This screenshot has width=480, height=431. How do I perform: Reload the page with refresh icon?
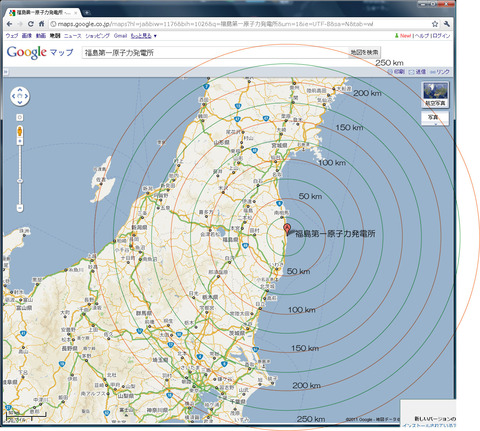pos(31,24)
